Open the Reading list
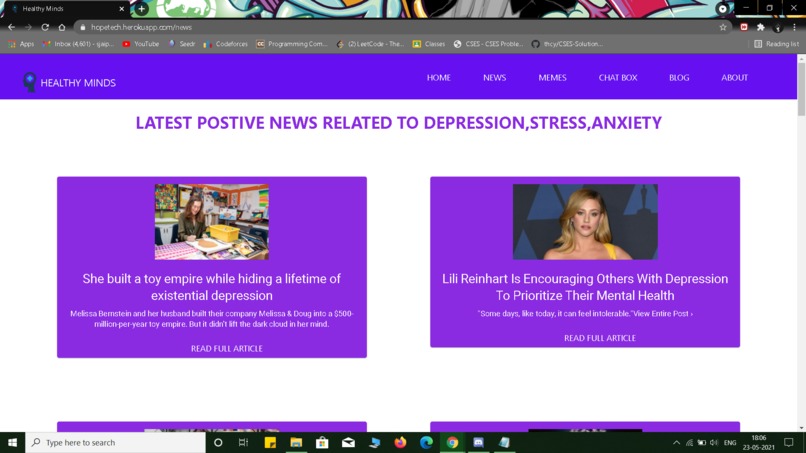Image resolution: width=806 pixels, height=453 pixels. coord(776,44)
